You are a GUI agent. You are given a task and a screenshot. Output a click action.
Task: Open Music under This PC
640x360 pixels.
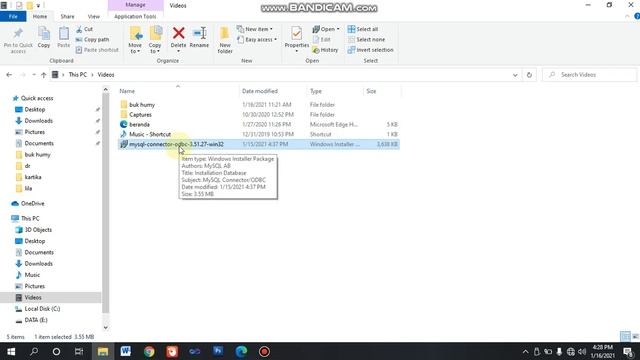[x=32, y=275]
